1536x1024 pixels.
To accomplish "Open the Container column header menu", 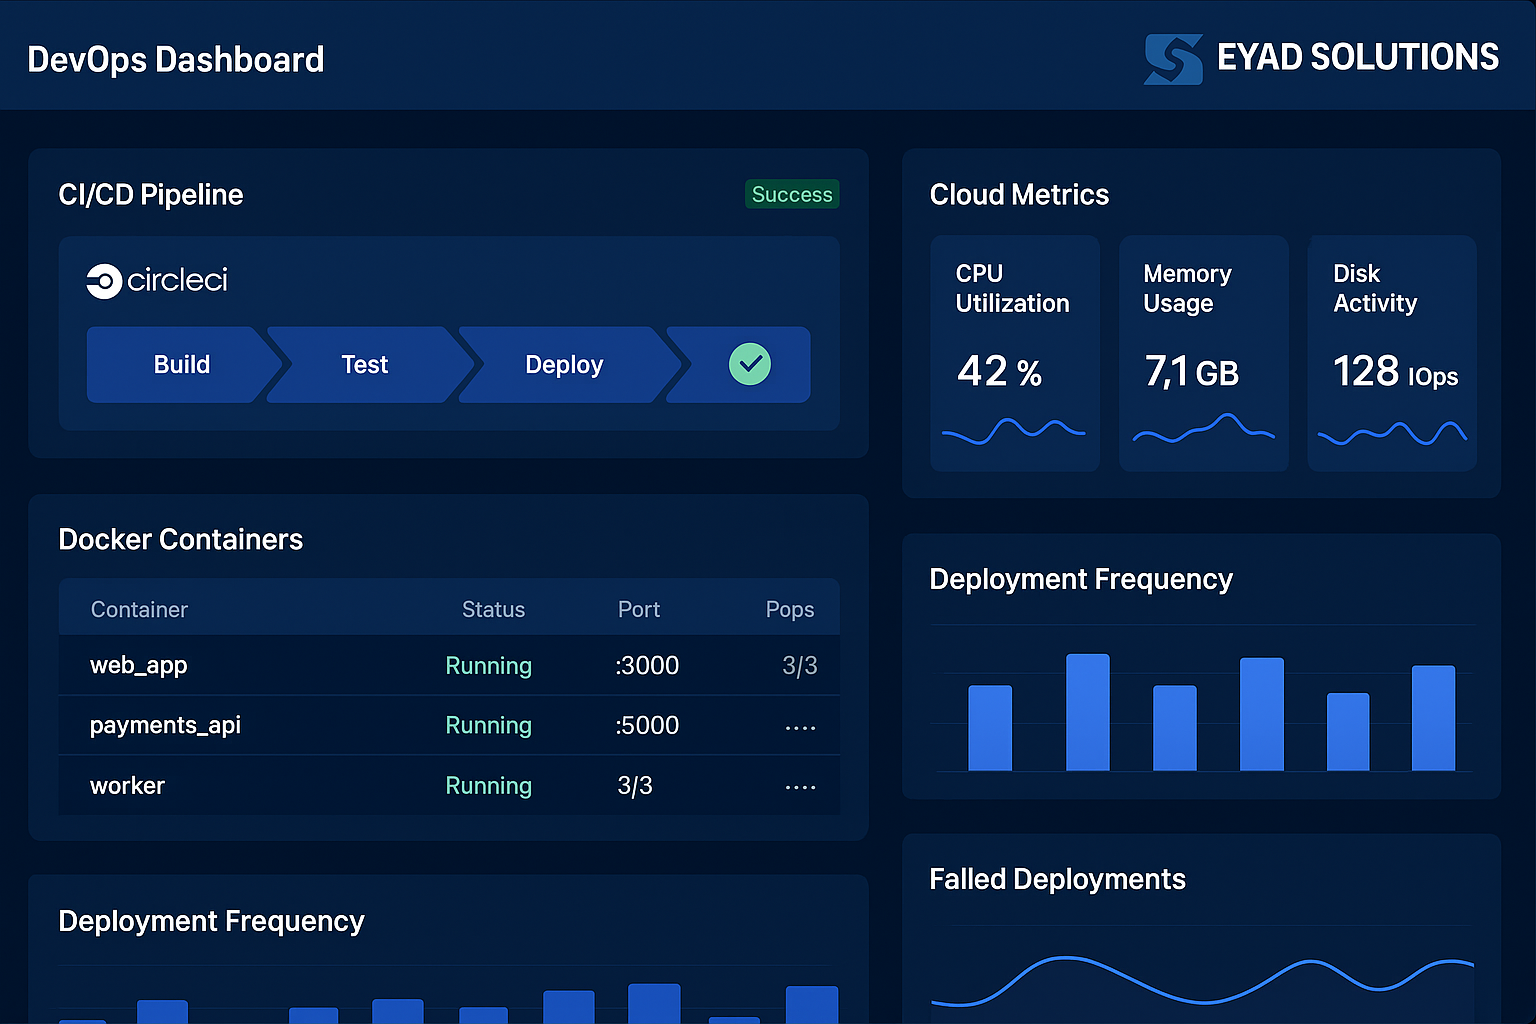I will pos(139,608).
